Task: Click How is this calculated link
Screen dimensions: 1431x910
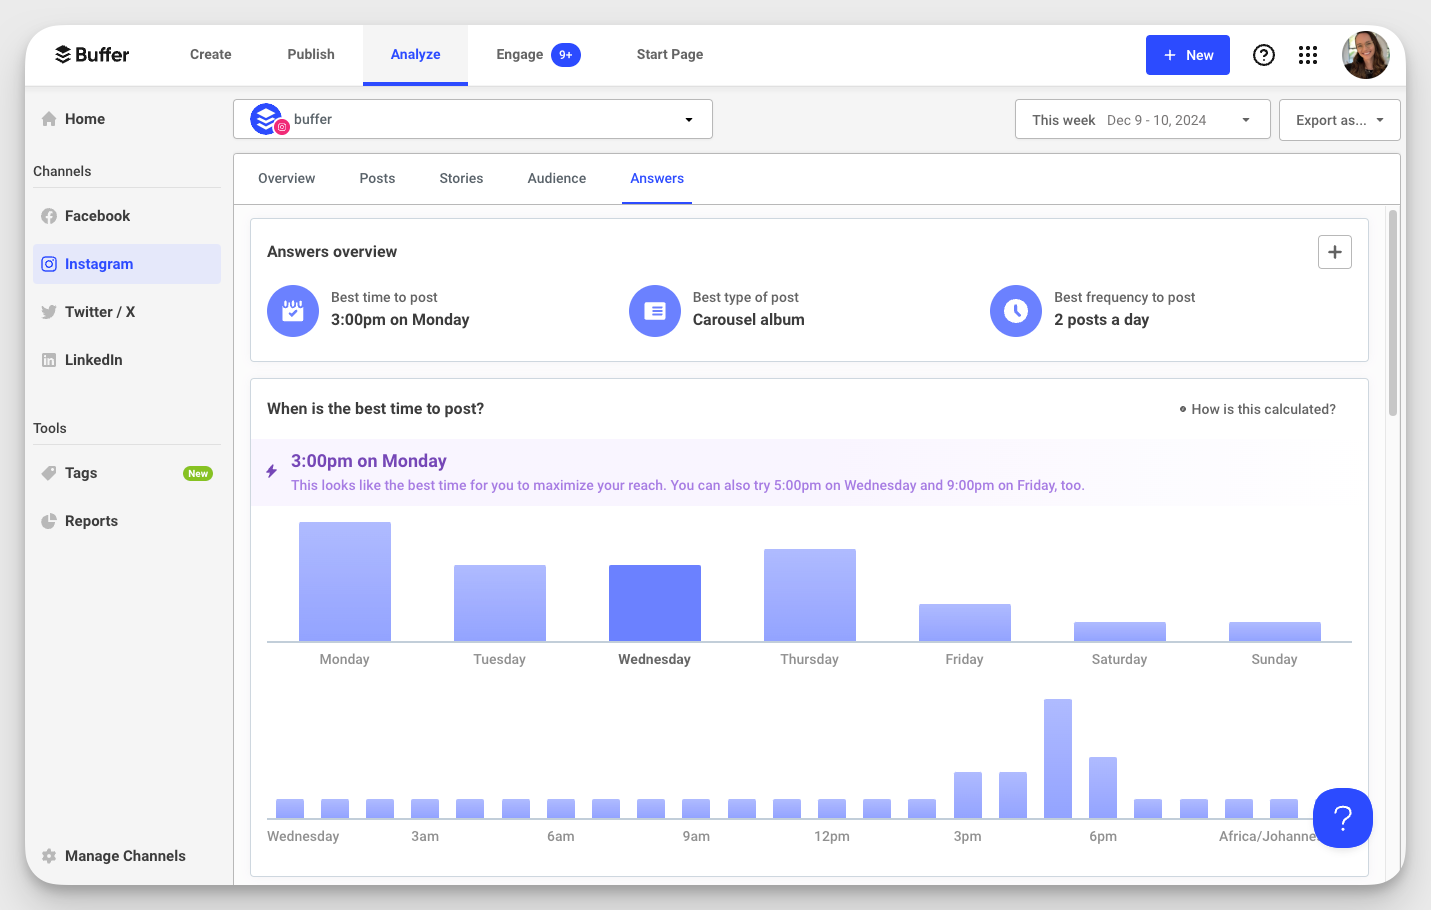Action: point(1262,409)
